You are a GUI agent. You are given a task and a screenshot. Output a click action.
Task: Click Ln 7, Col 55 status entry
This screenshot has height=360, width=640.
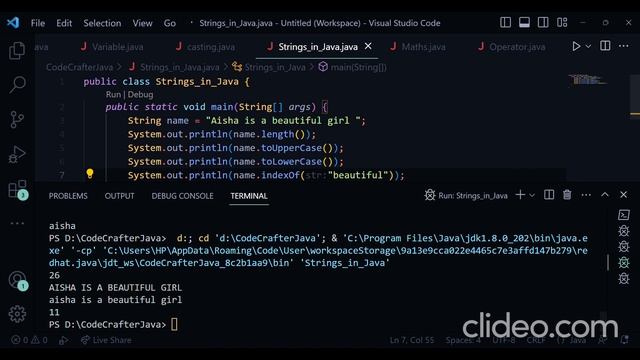coord(412,340)
